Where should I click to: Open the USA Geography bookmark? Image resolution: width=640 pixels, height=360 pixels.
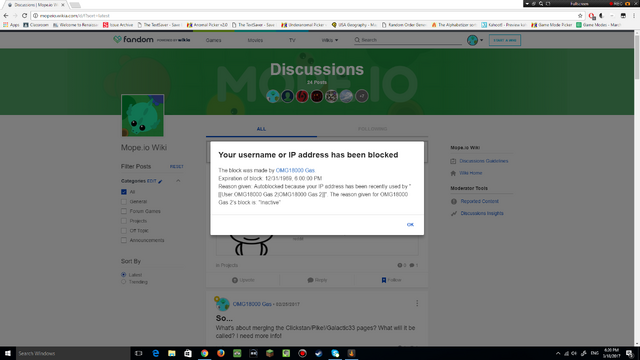[354, 25]
